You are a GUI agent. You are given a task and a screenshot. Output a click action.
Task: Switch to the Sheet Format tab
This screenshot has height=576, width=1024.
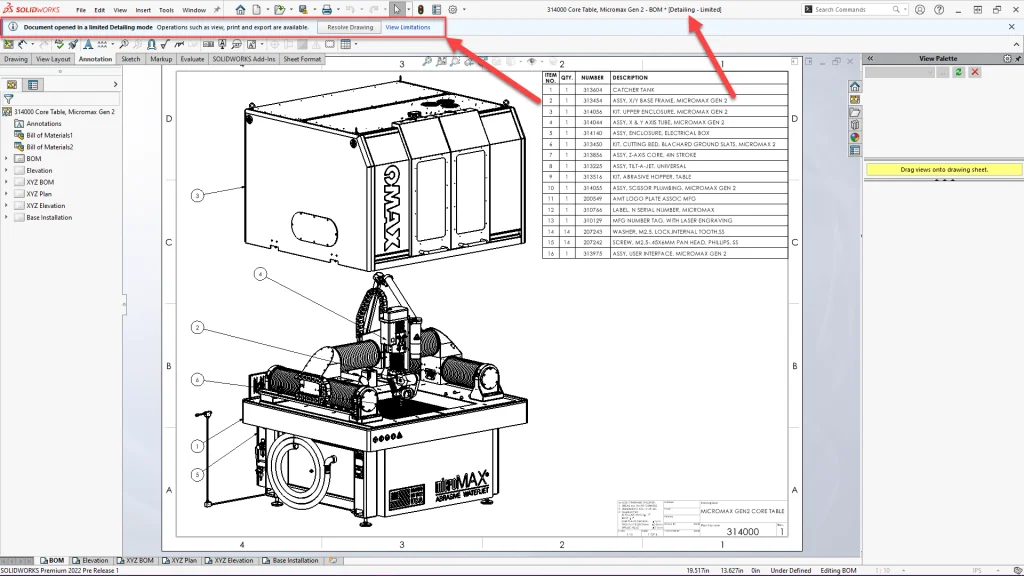pos(303,59)
